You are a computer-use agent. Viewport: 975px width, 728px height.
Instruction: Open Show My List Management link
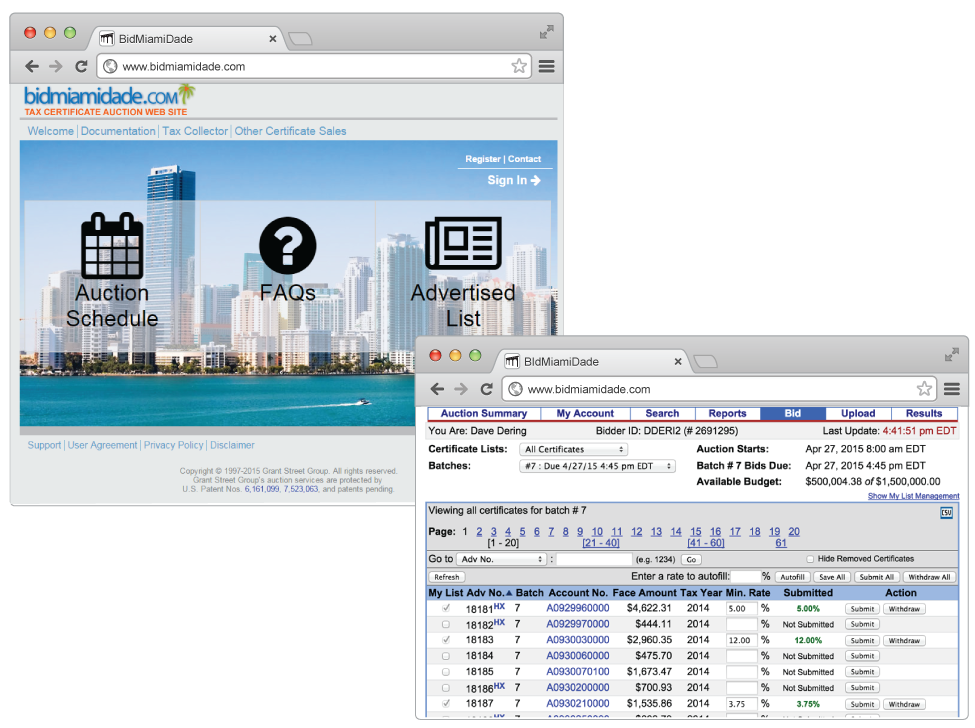913,496
